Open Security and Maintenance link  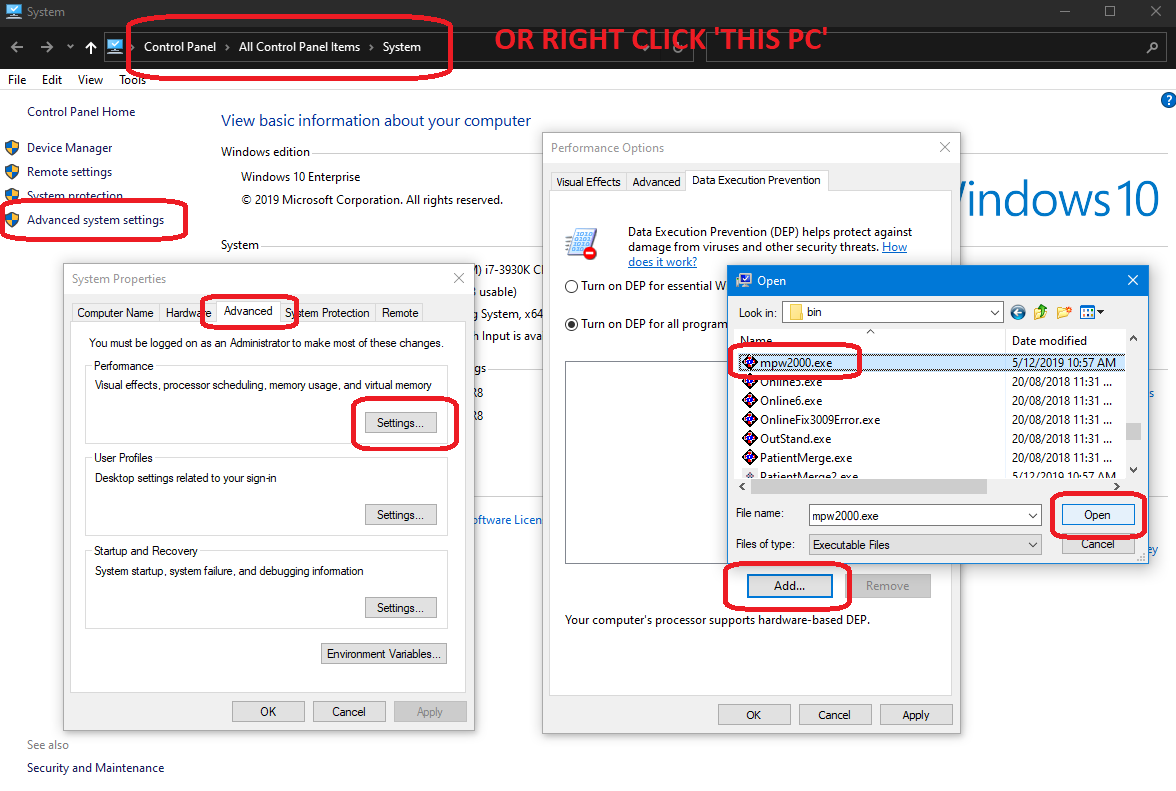95,768
